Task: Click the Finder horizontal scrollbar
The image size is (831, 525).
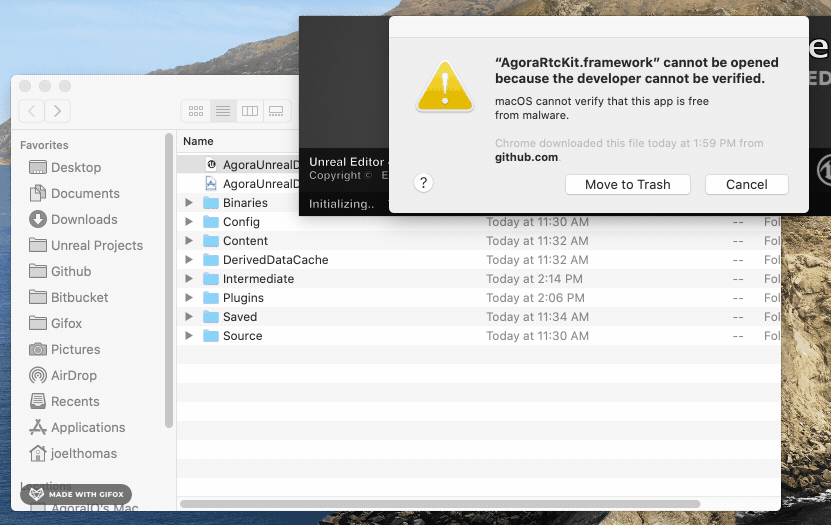Action: tap(440, 504)
